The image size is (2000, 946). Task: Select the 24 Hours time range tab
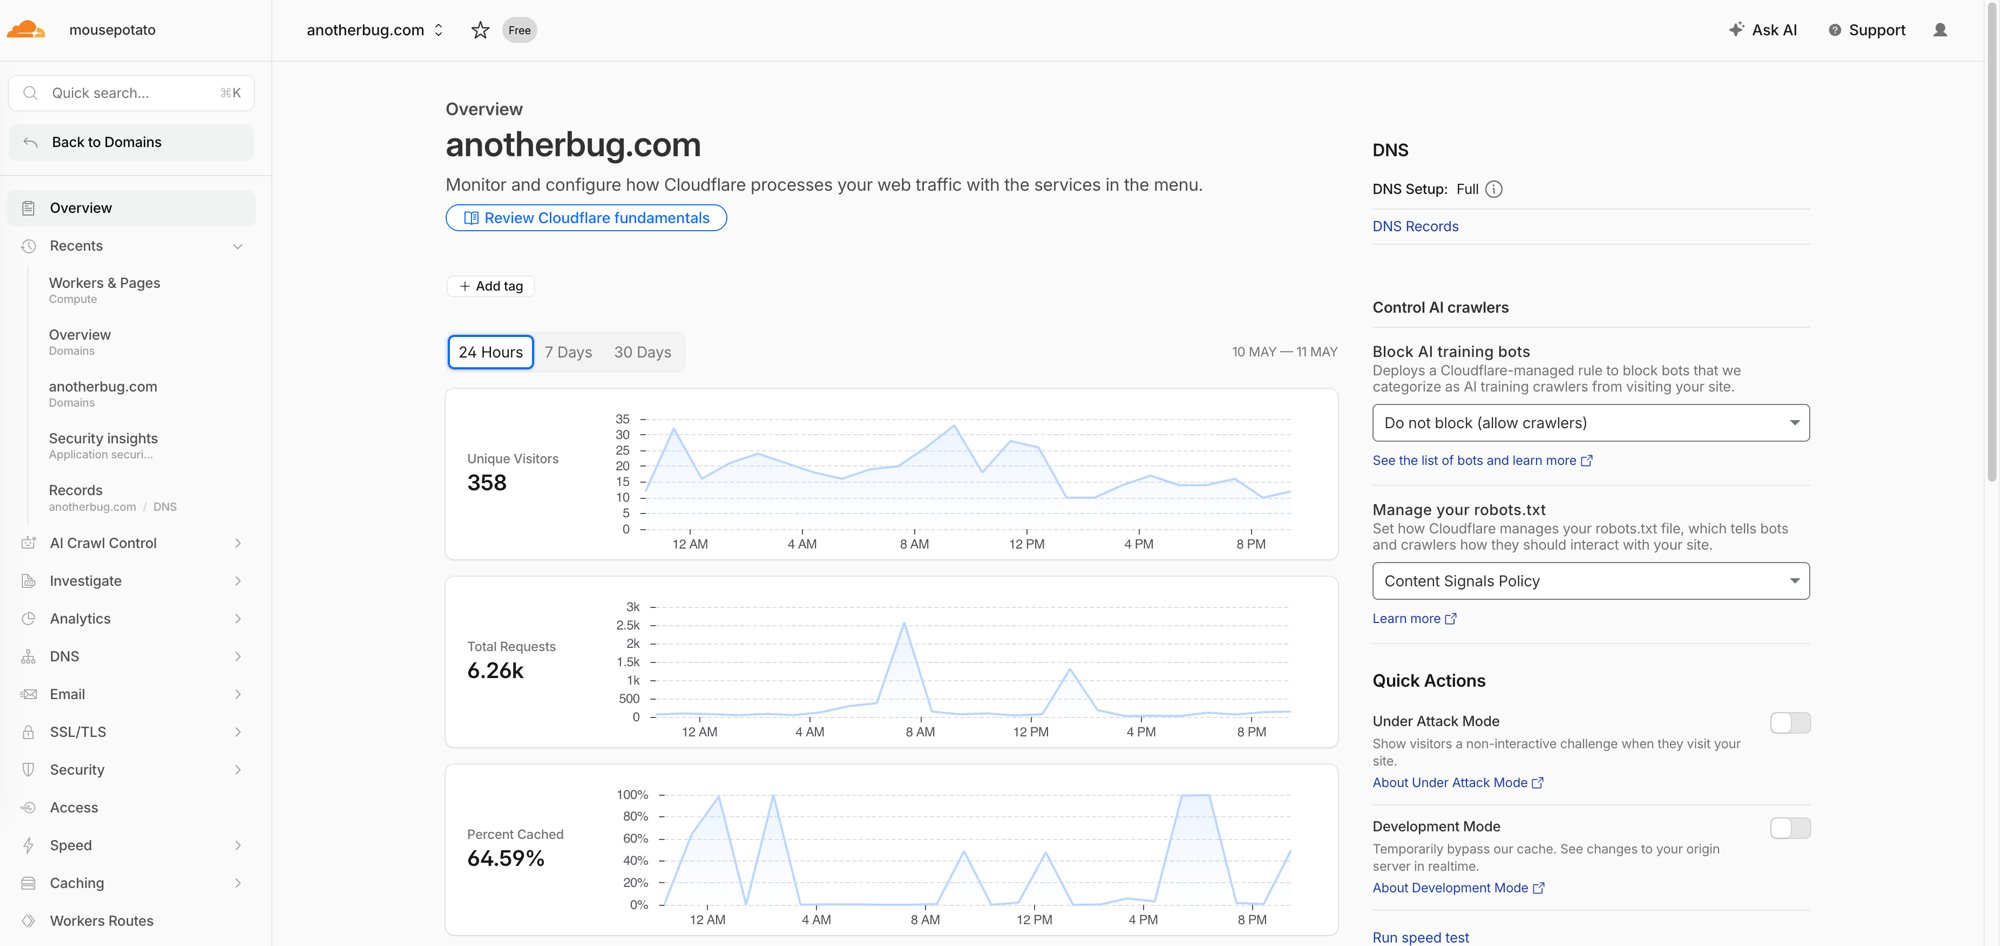[x=491, y=352]
